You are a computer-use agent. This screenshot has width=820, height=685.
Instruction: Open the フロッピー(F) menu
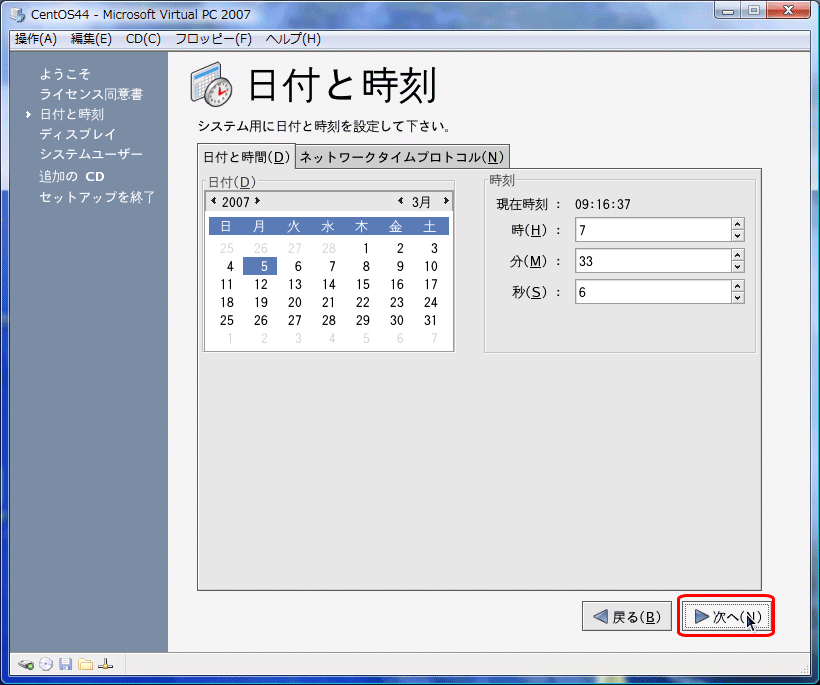[213, 39]
